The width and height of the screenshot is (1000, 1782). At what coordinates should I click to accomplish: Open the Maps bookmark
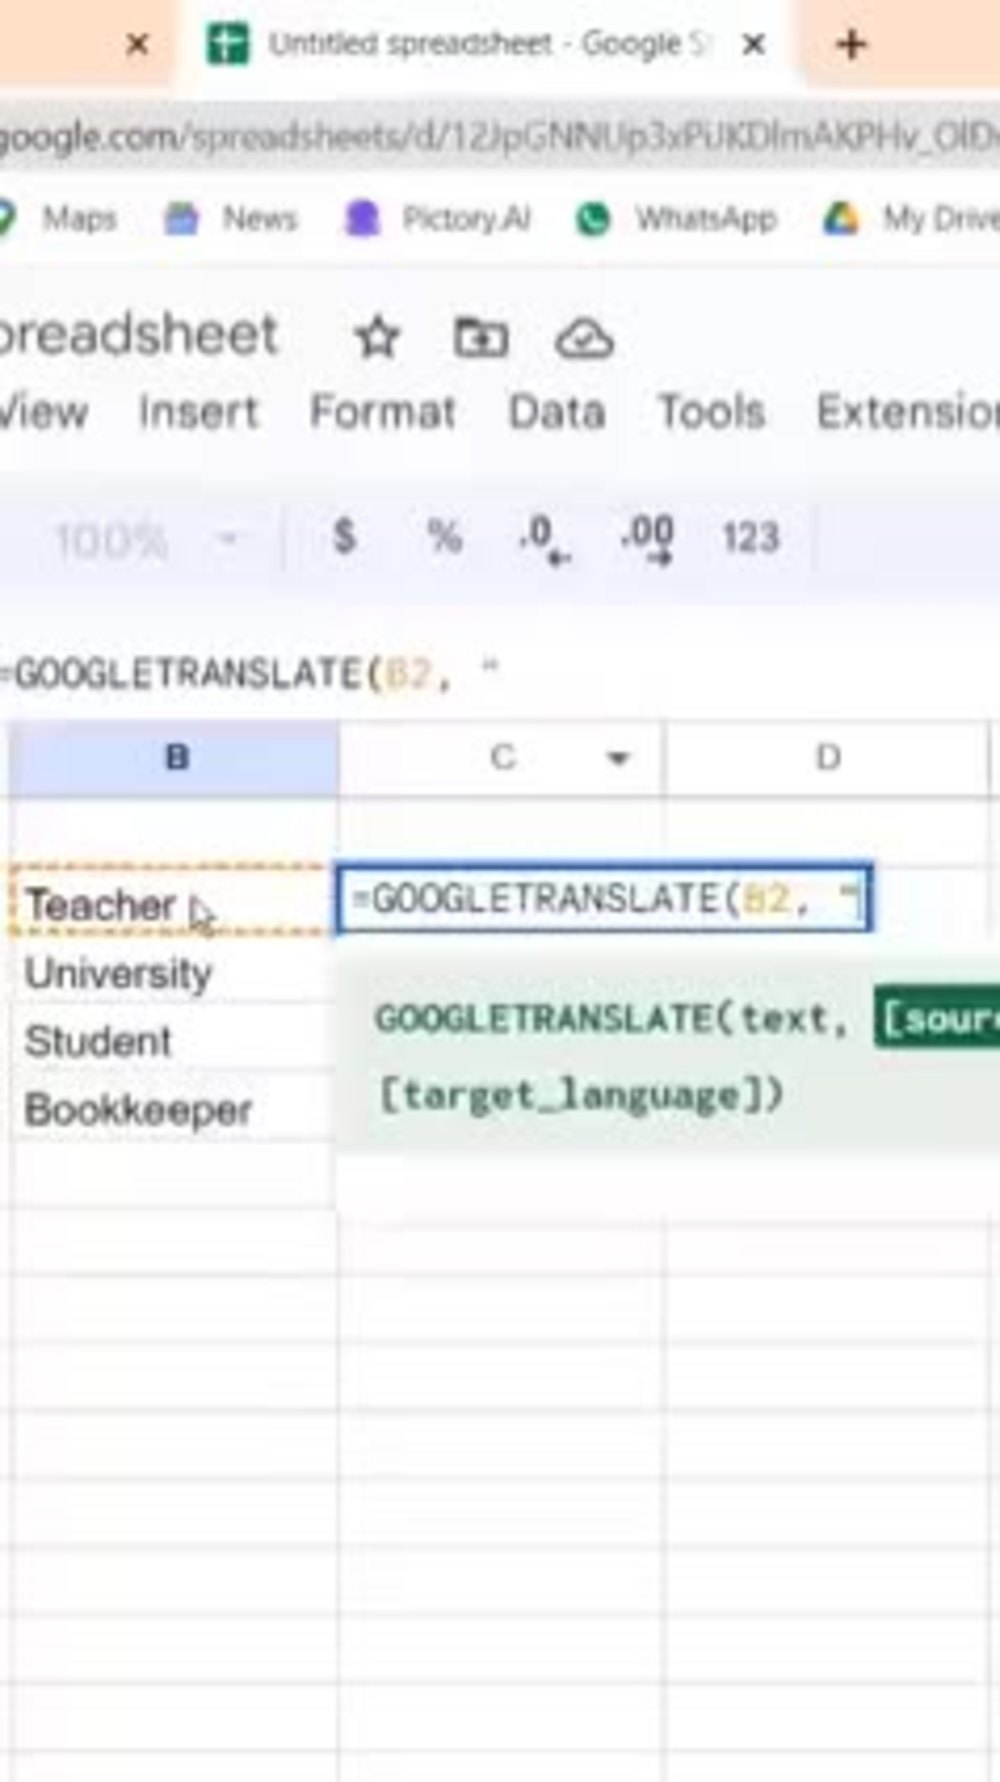point(60,218)
